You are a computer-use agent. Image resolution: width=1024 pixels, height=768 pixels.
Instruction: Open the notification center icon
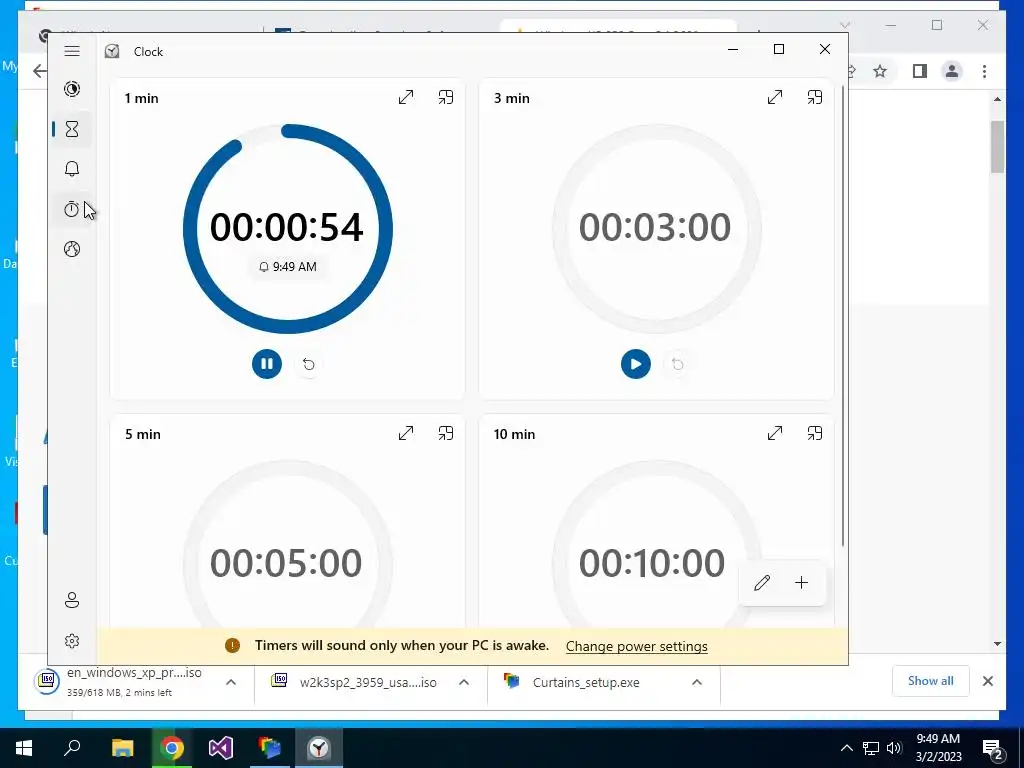993,748
